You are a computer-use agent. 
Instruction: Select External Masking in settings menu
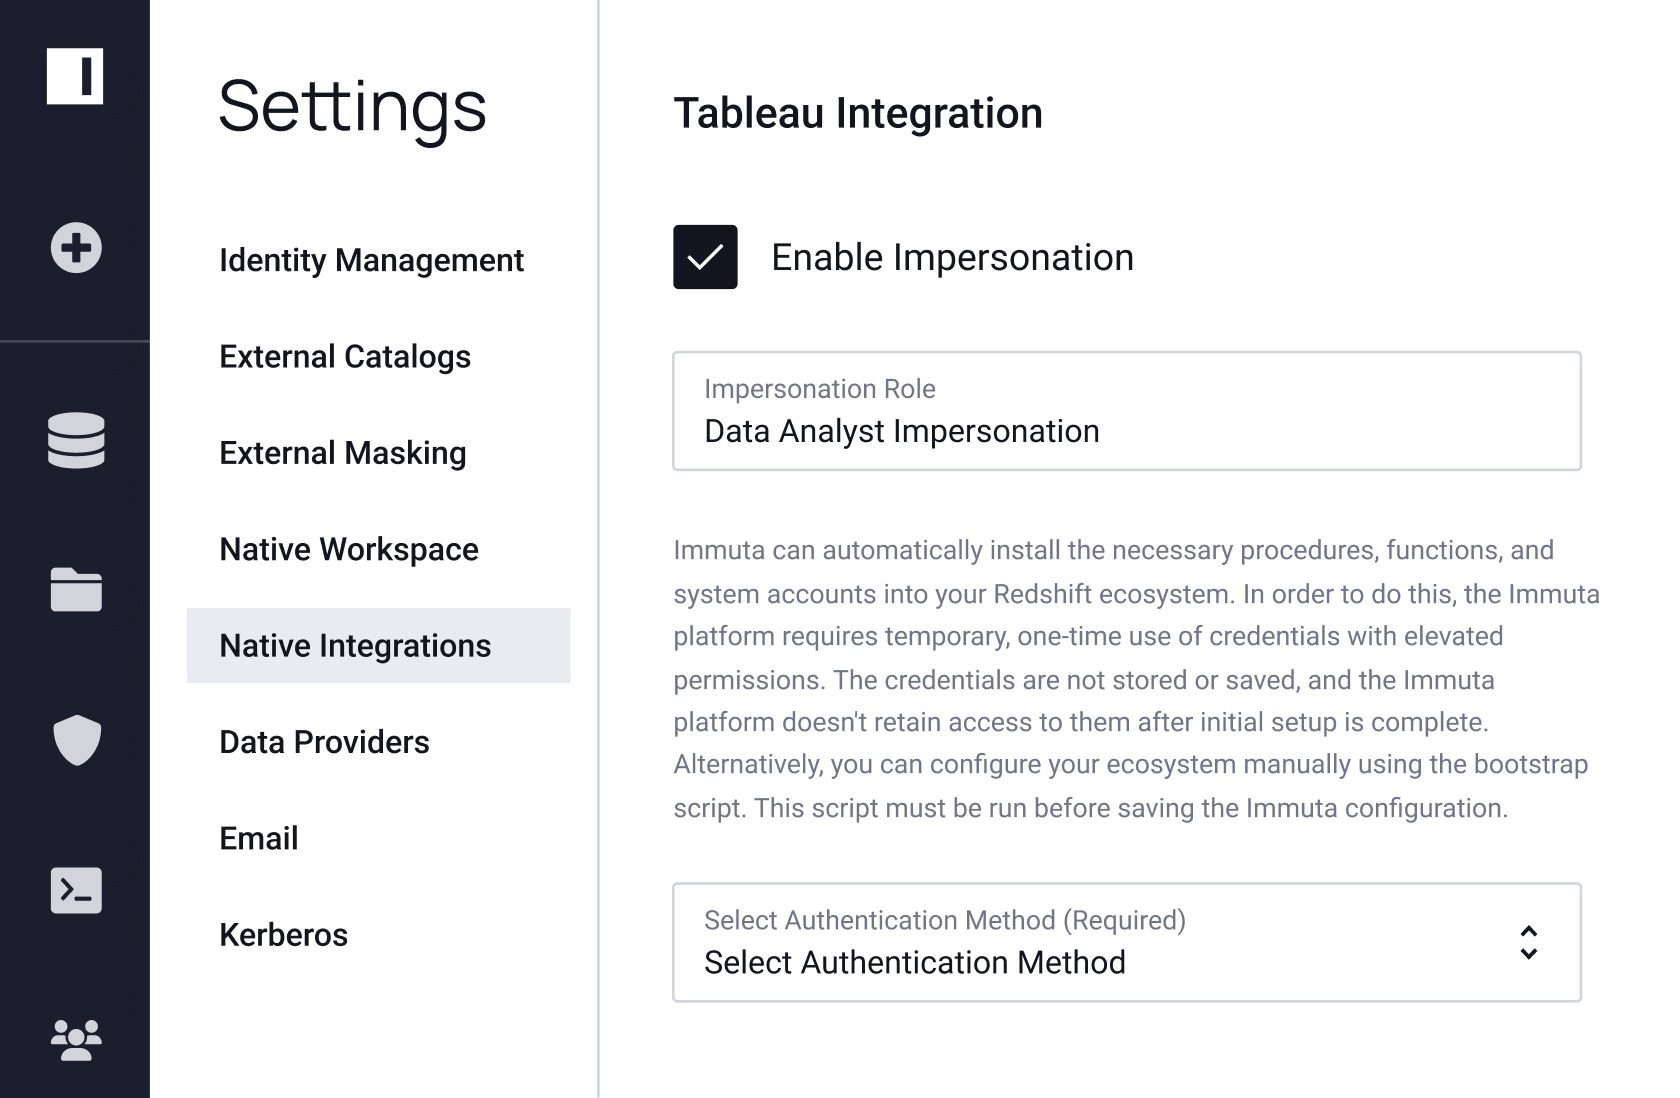tap(343, 453)
